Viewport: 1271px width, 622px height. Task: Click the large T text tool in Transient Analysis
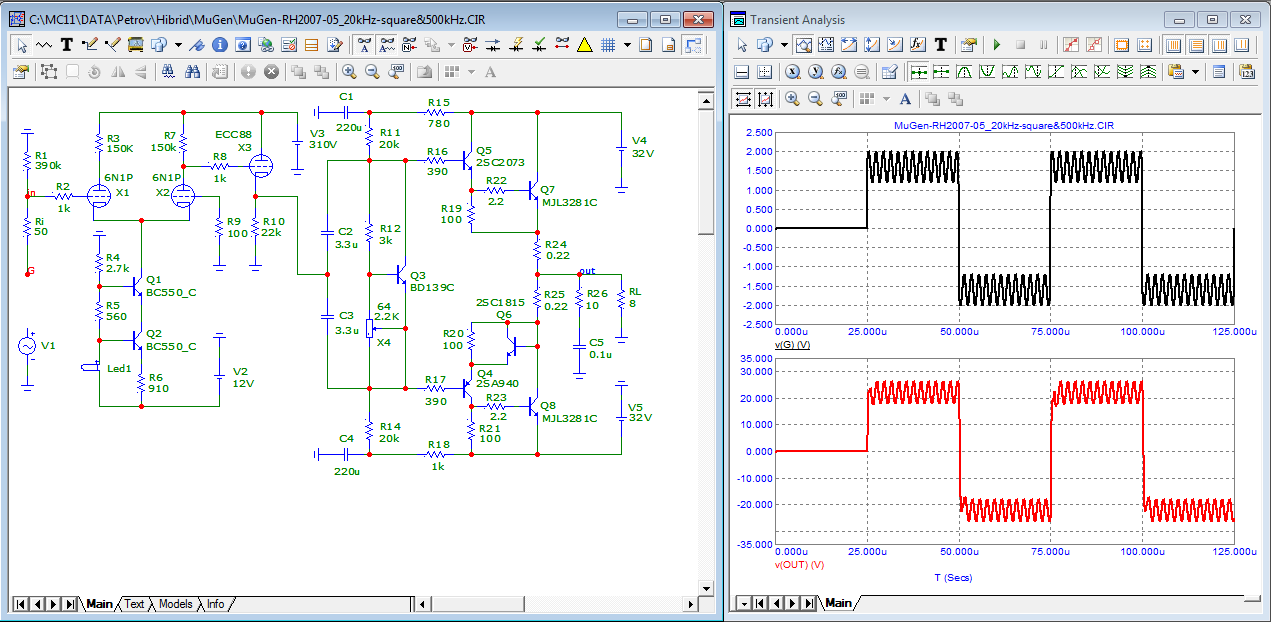coord(940,44)
